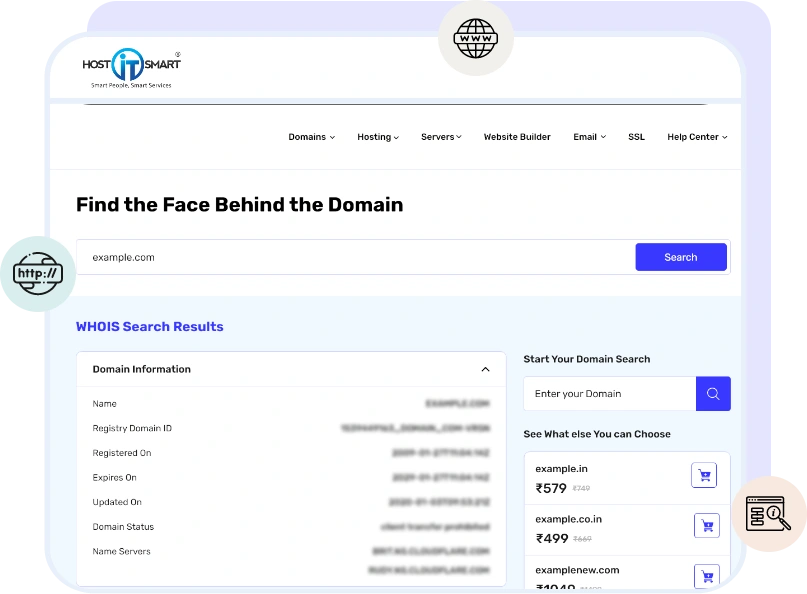Click the Host IT Smart logo

coord(131,68)
